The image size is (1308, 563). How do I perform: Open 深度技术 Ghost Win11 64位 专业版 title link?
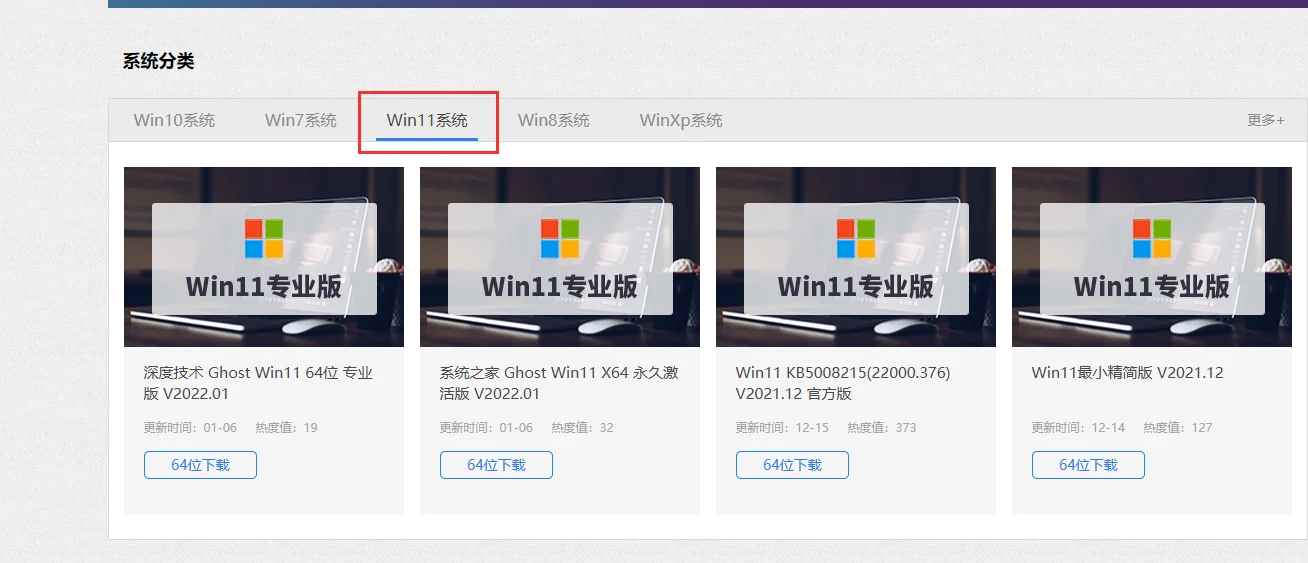(258, 383)
